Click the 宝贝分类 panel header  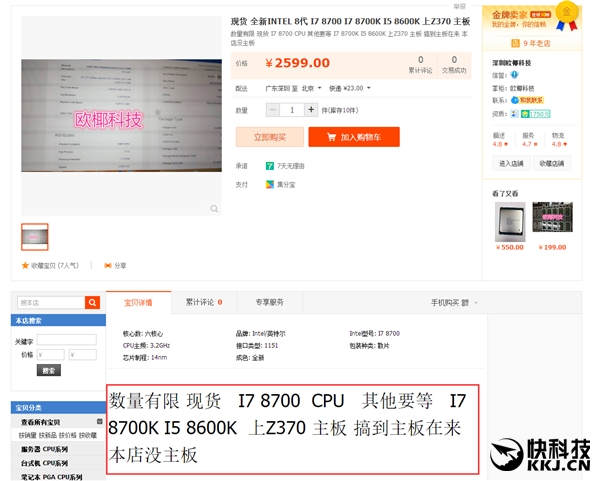(58, 408)
